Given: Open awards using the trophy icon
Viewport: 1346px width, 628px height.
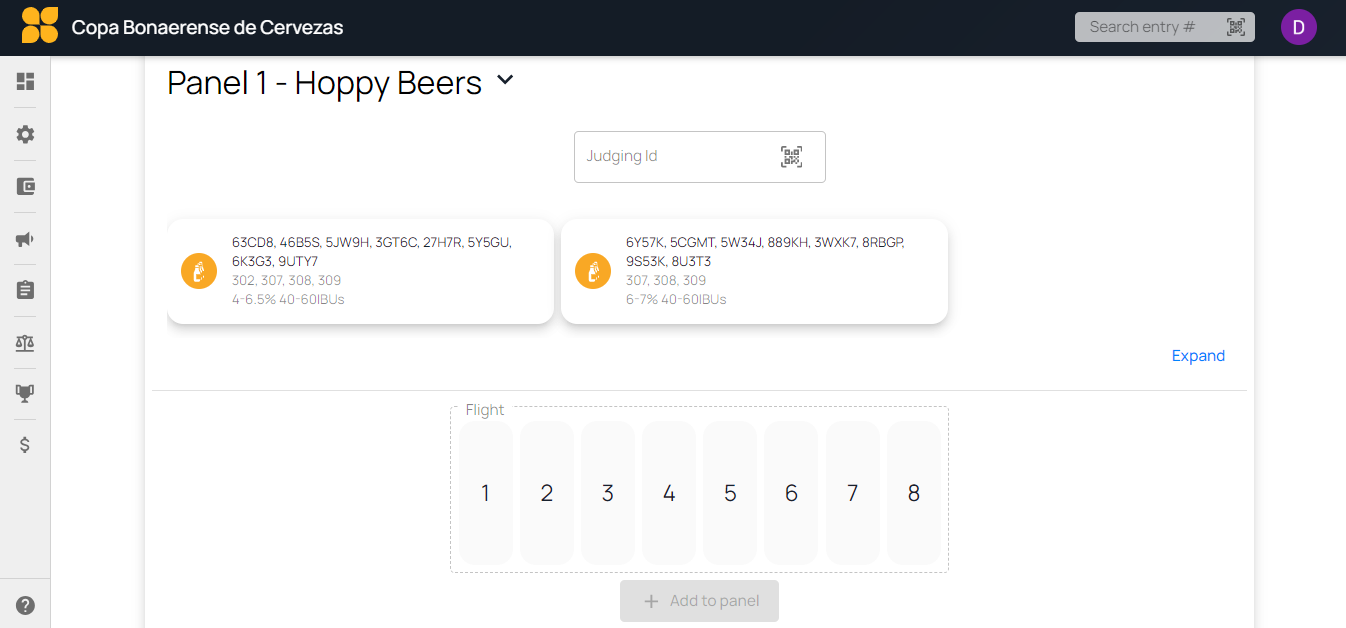Looking at the screenshot, I should pyautogui.click(x=24, y=393).
